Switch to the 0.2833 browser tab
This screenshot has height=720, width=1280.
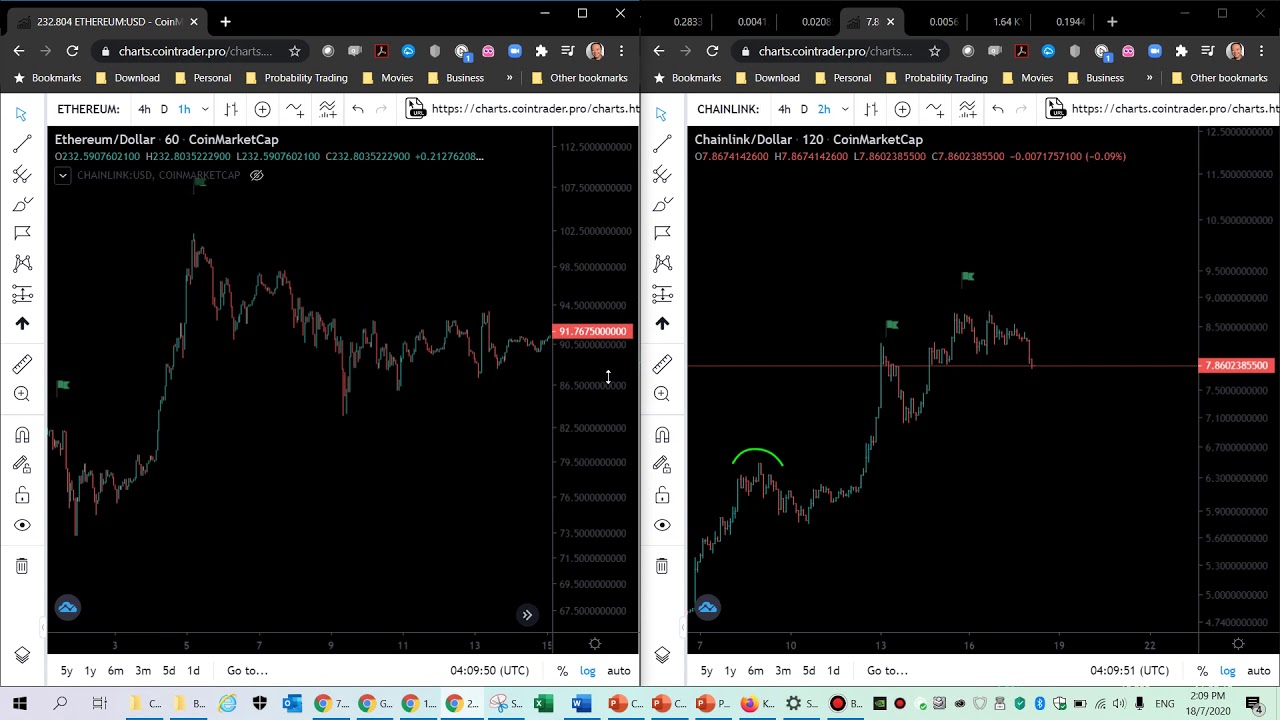pyautogui.click(x=687, y=21)
